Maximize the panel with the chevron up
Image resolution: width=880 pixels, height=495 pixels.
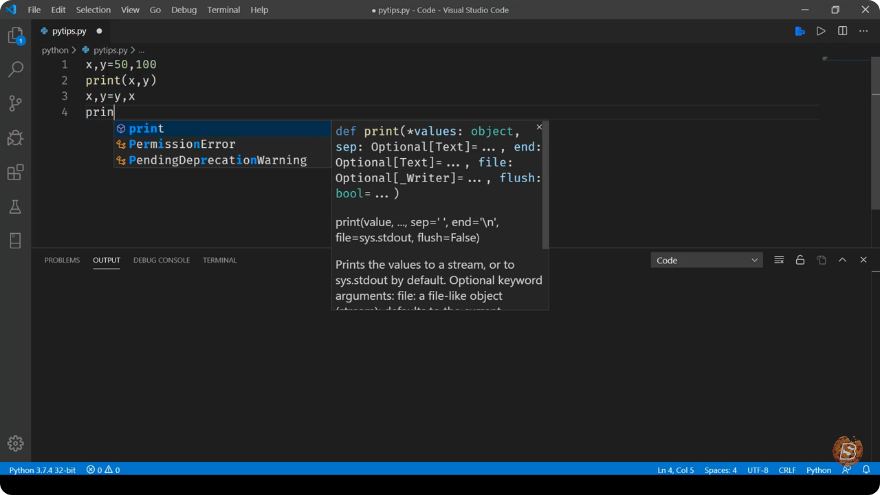coord(842,260)
